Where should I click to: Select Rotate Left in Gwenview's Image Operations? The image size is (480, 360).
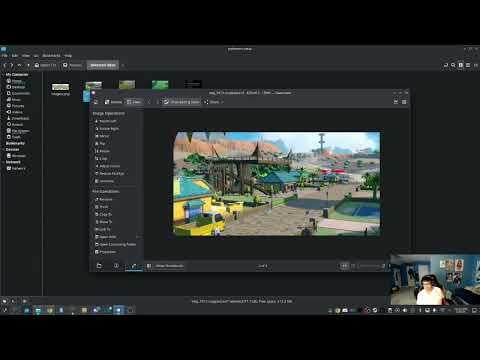106,121
